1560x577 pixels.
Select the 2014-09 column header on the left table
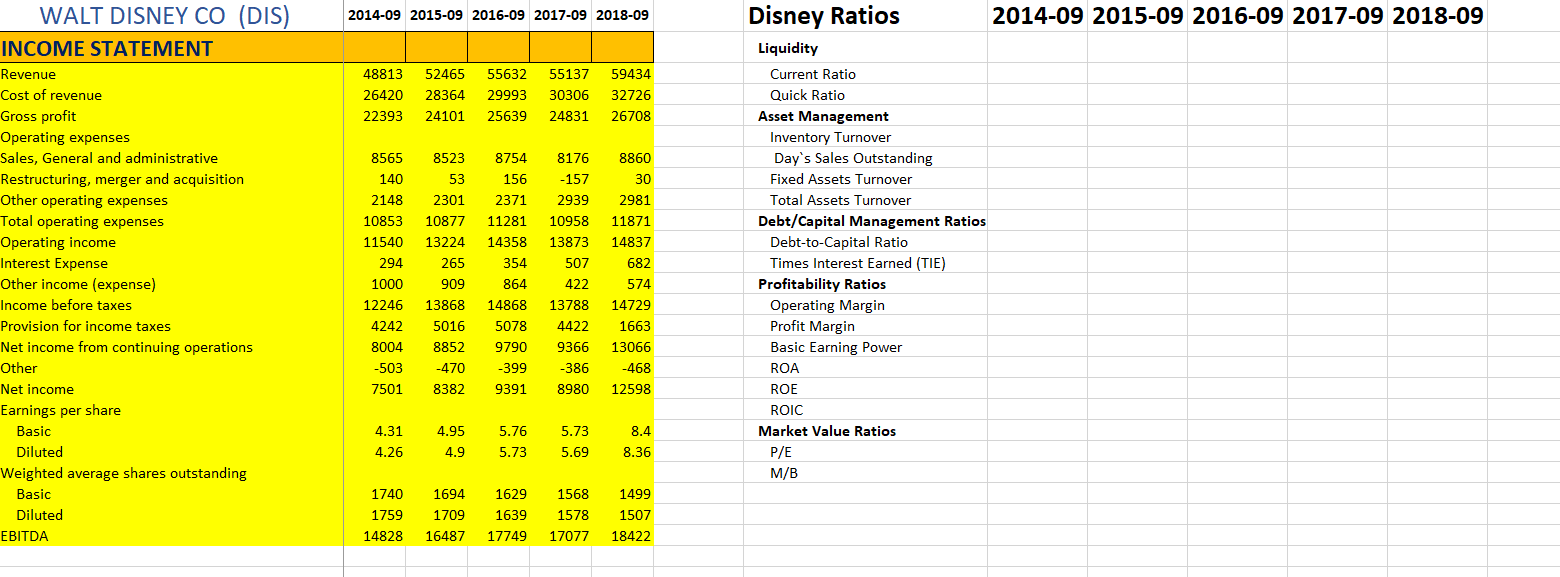pyautogui.click(x=374, y=16)
